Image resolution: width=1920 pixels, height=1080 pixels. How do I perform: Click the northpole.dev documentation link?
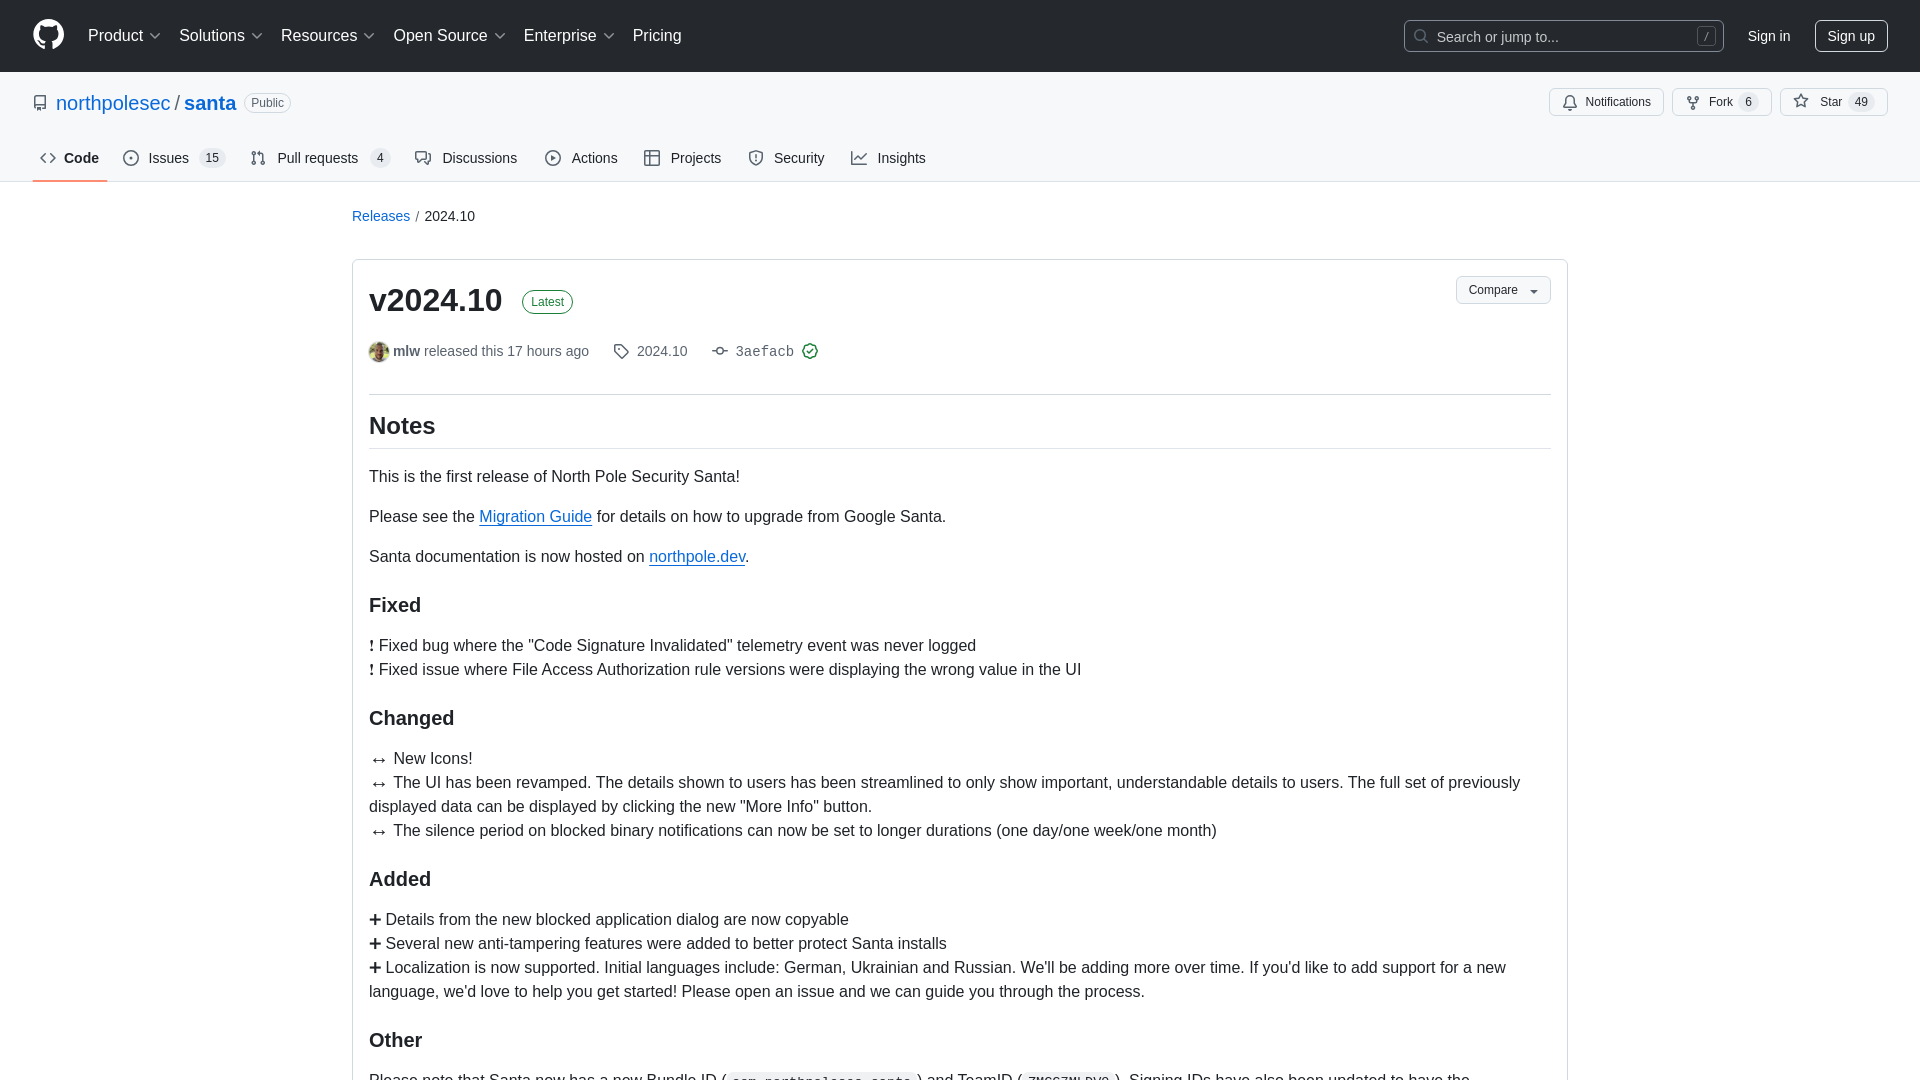pos(696,556)
